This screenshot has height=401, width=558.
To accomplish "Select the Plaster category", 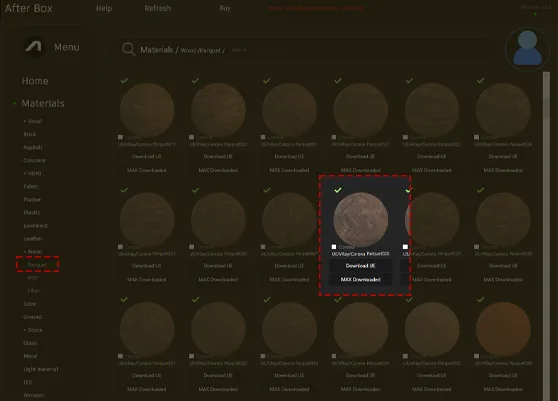I will click(x=32, y=199).
